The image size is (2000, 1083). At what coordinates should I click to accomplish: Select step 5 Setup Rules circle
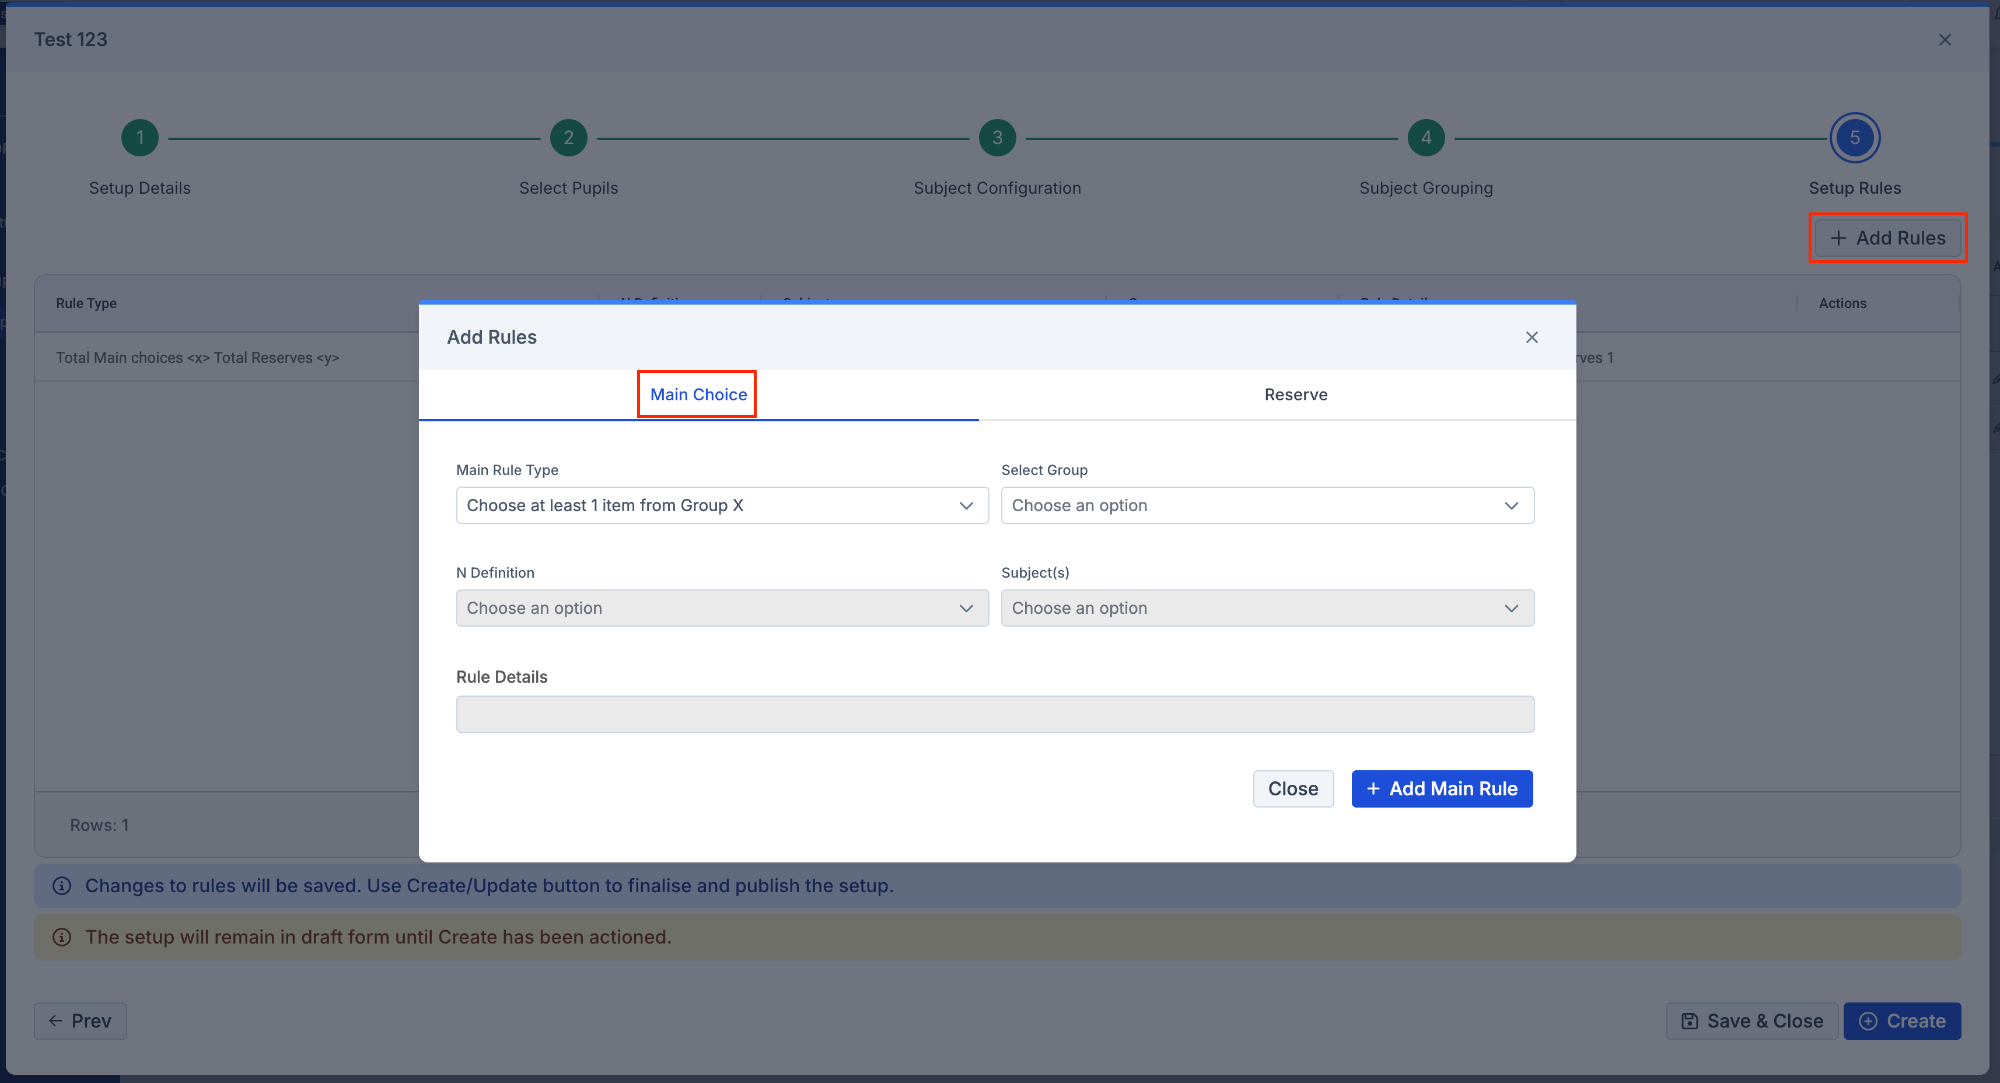point(1855,138)
